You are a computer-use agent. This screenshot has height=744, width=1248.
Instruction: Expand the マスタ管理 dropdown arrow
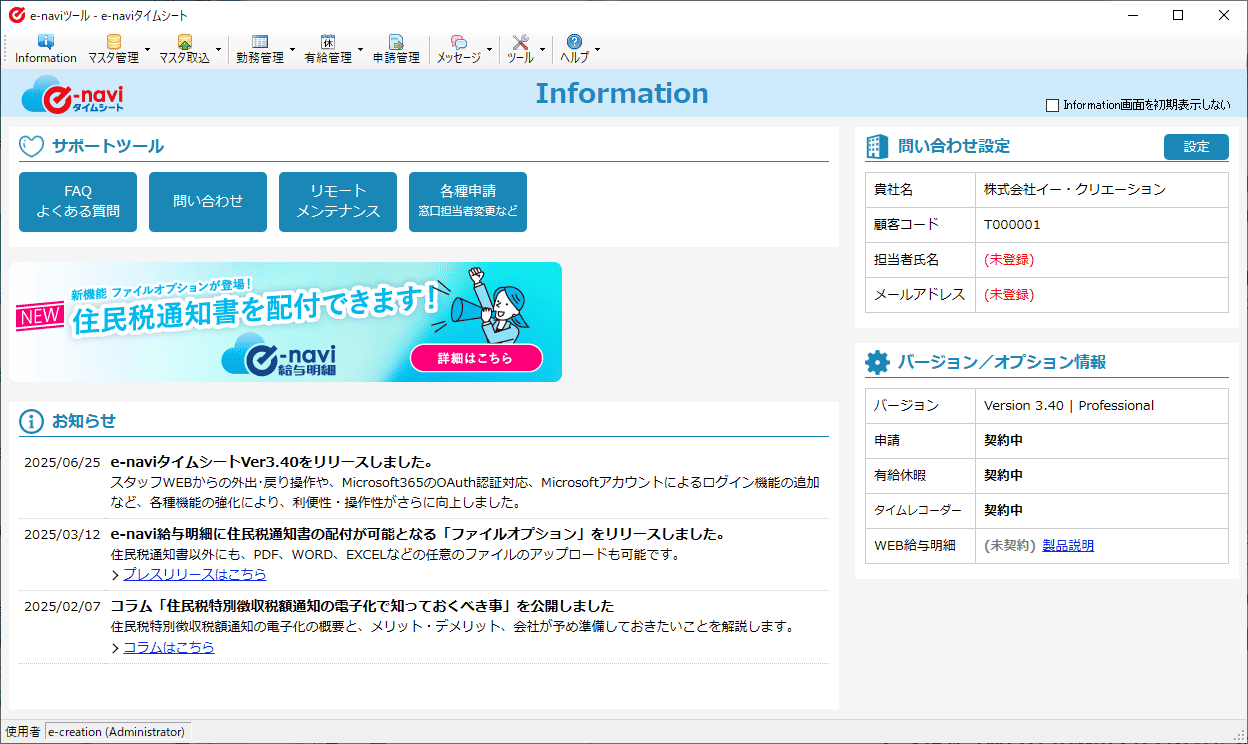[147, 48]
